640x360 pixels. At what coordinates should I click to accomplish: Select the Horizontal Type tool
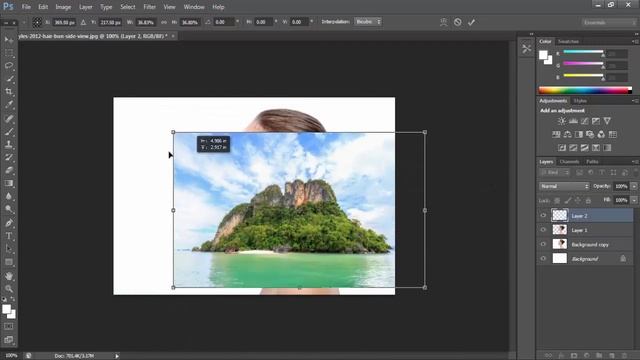[9, 236]
